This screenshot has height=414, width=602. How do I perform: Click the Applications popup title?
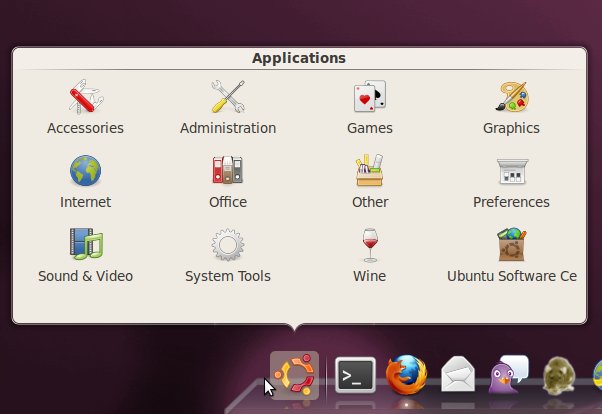point(299,58)
